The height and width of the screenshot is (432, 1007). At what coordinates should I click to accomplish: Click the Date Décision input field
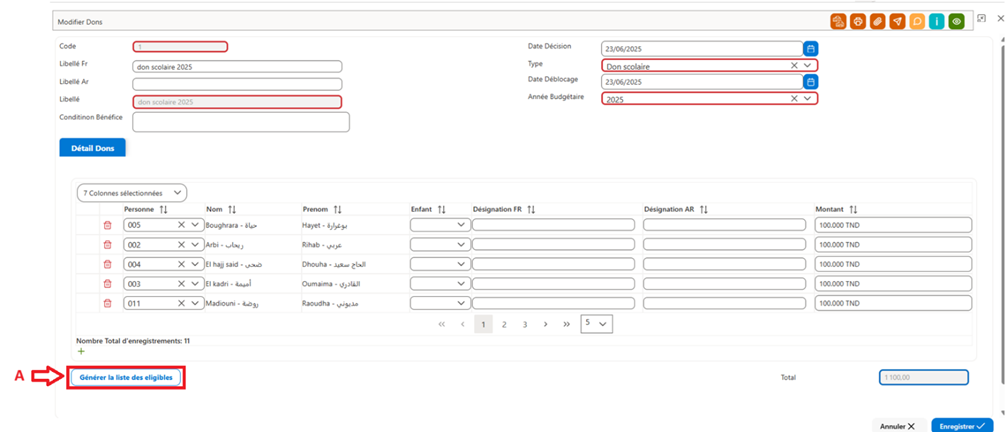click(x=702, y=48)
